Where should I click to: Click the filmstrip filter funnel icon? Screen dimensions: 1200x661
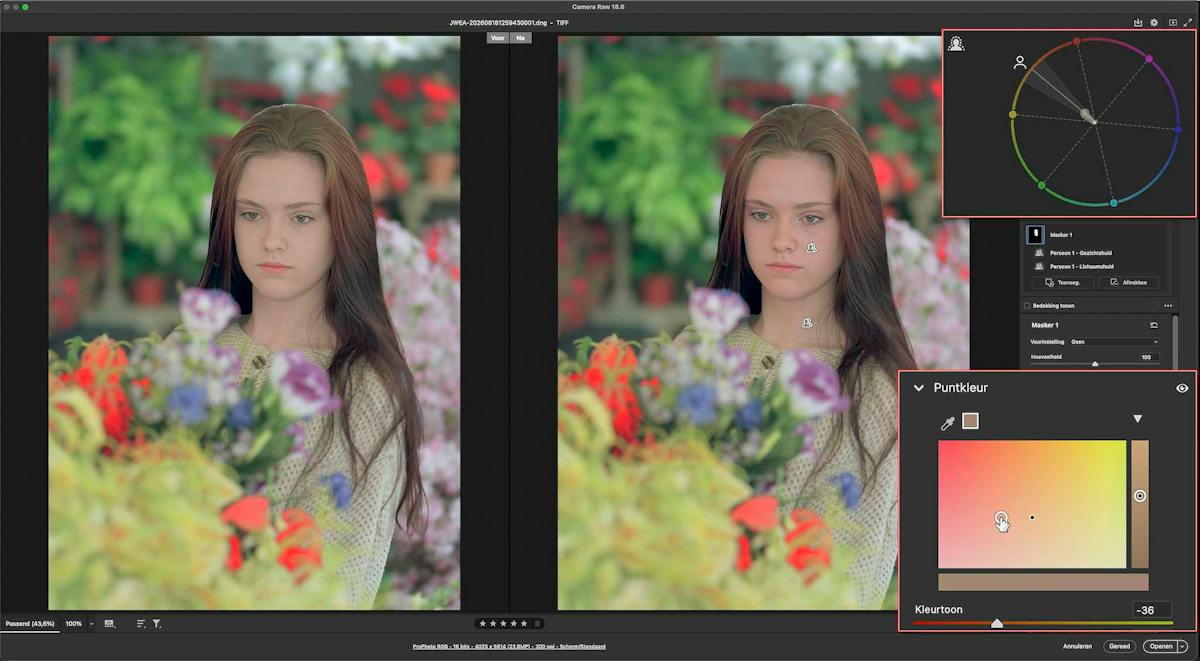tap(157, 623)
